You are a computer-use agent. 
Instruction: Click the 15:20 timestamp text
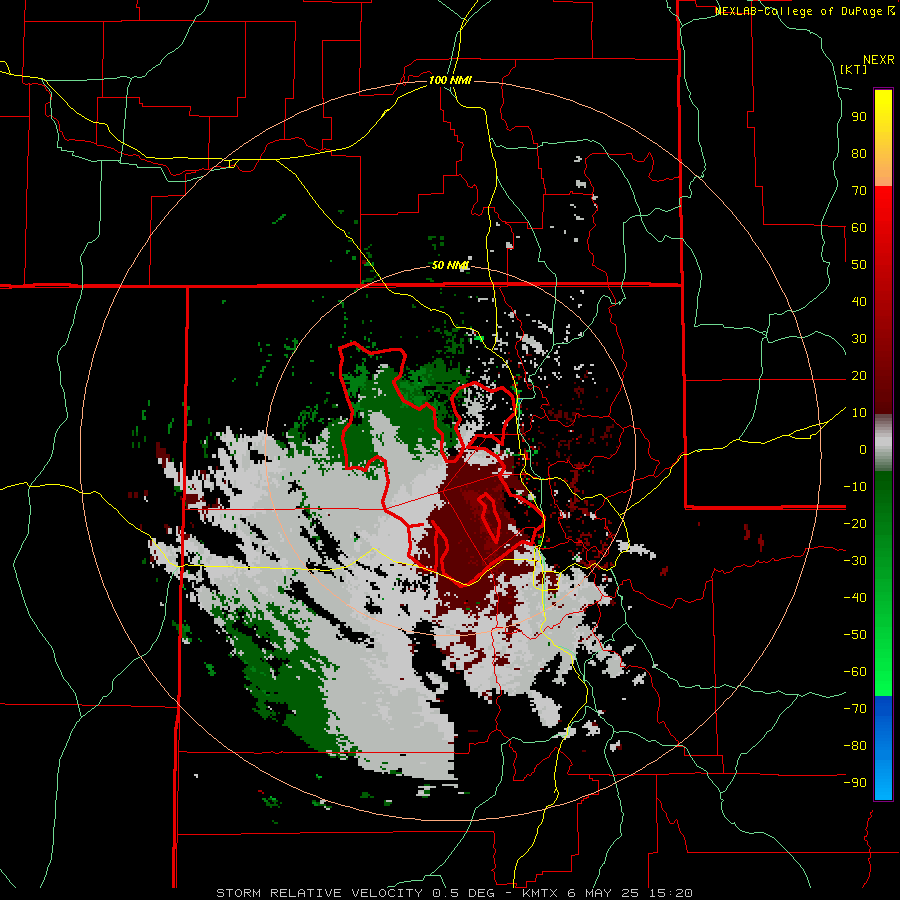click(x=673, y=893)
